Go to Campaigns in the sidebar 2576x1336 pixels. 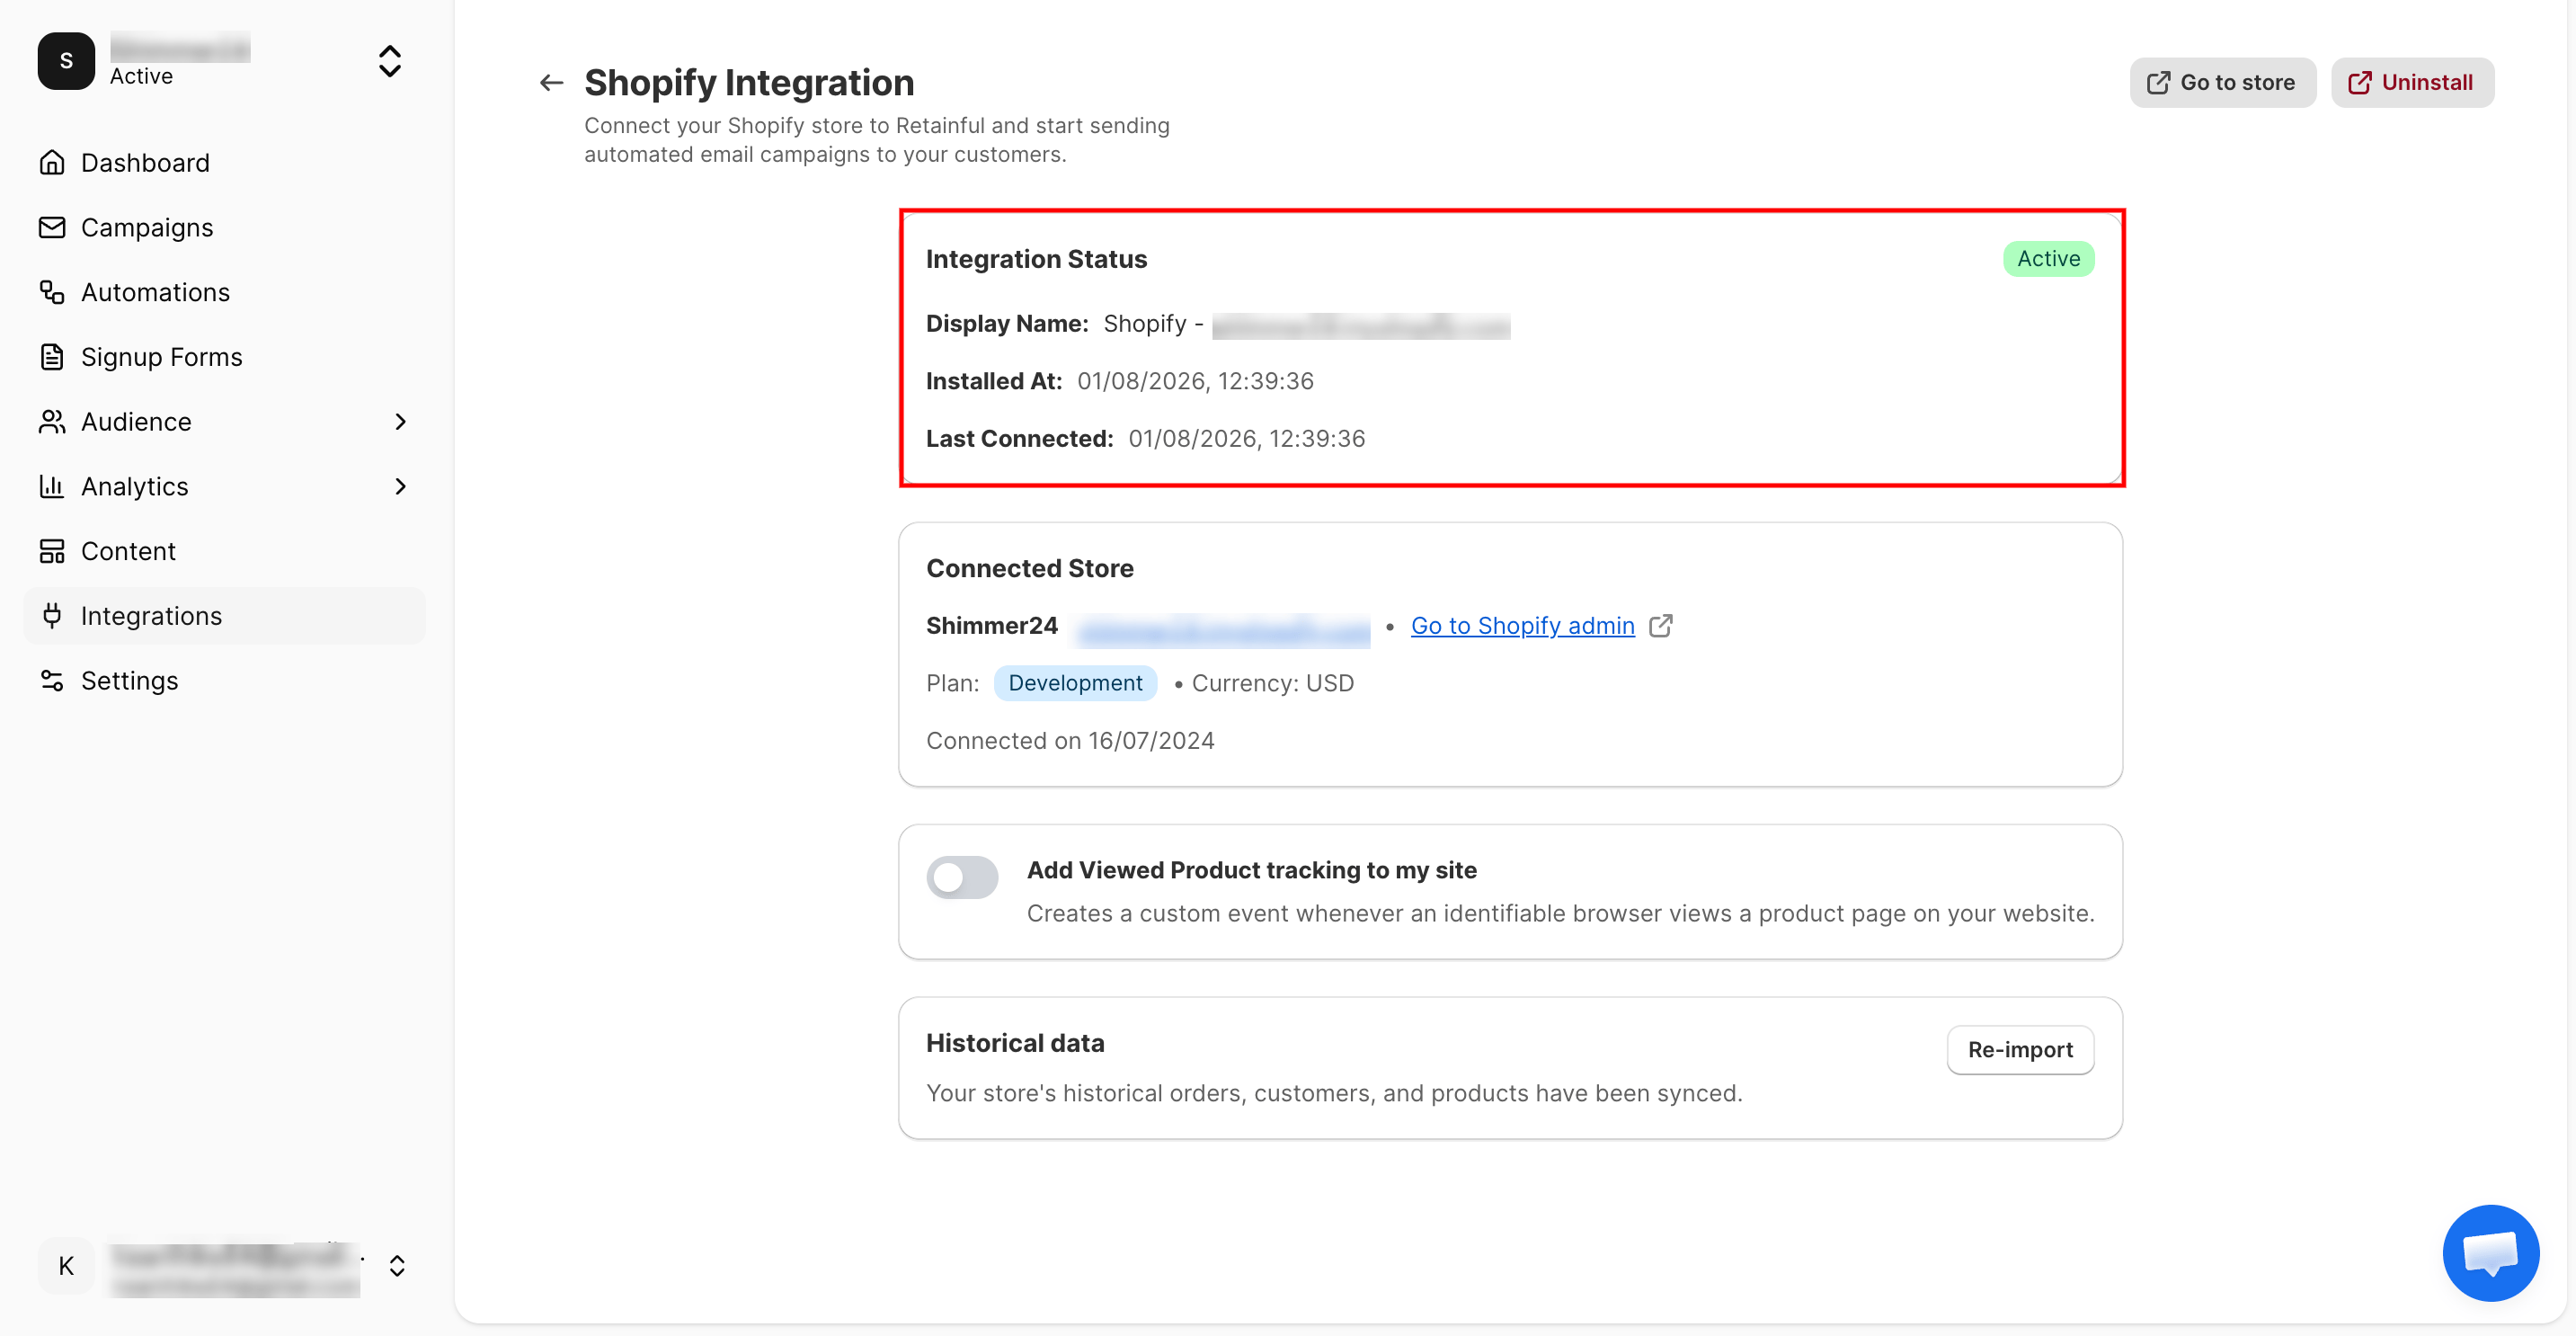coord(224,227)
